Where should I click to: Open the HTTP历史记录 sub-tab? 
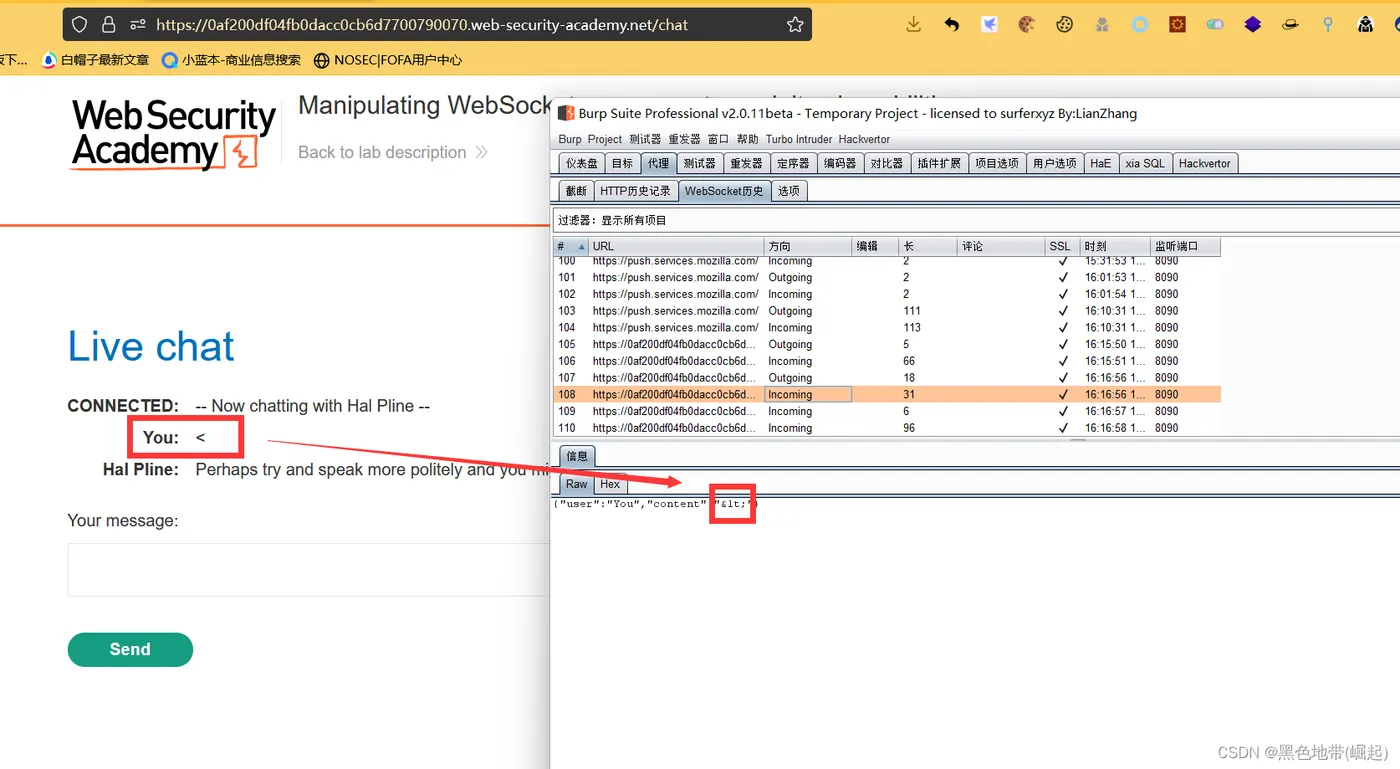tap(635, 191)
